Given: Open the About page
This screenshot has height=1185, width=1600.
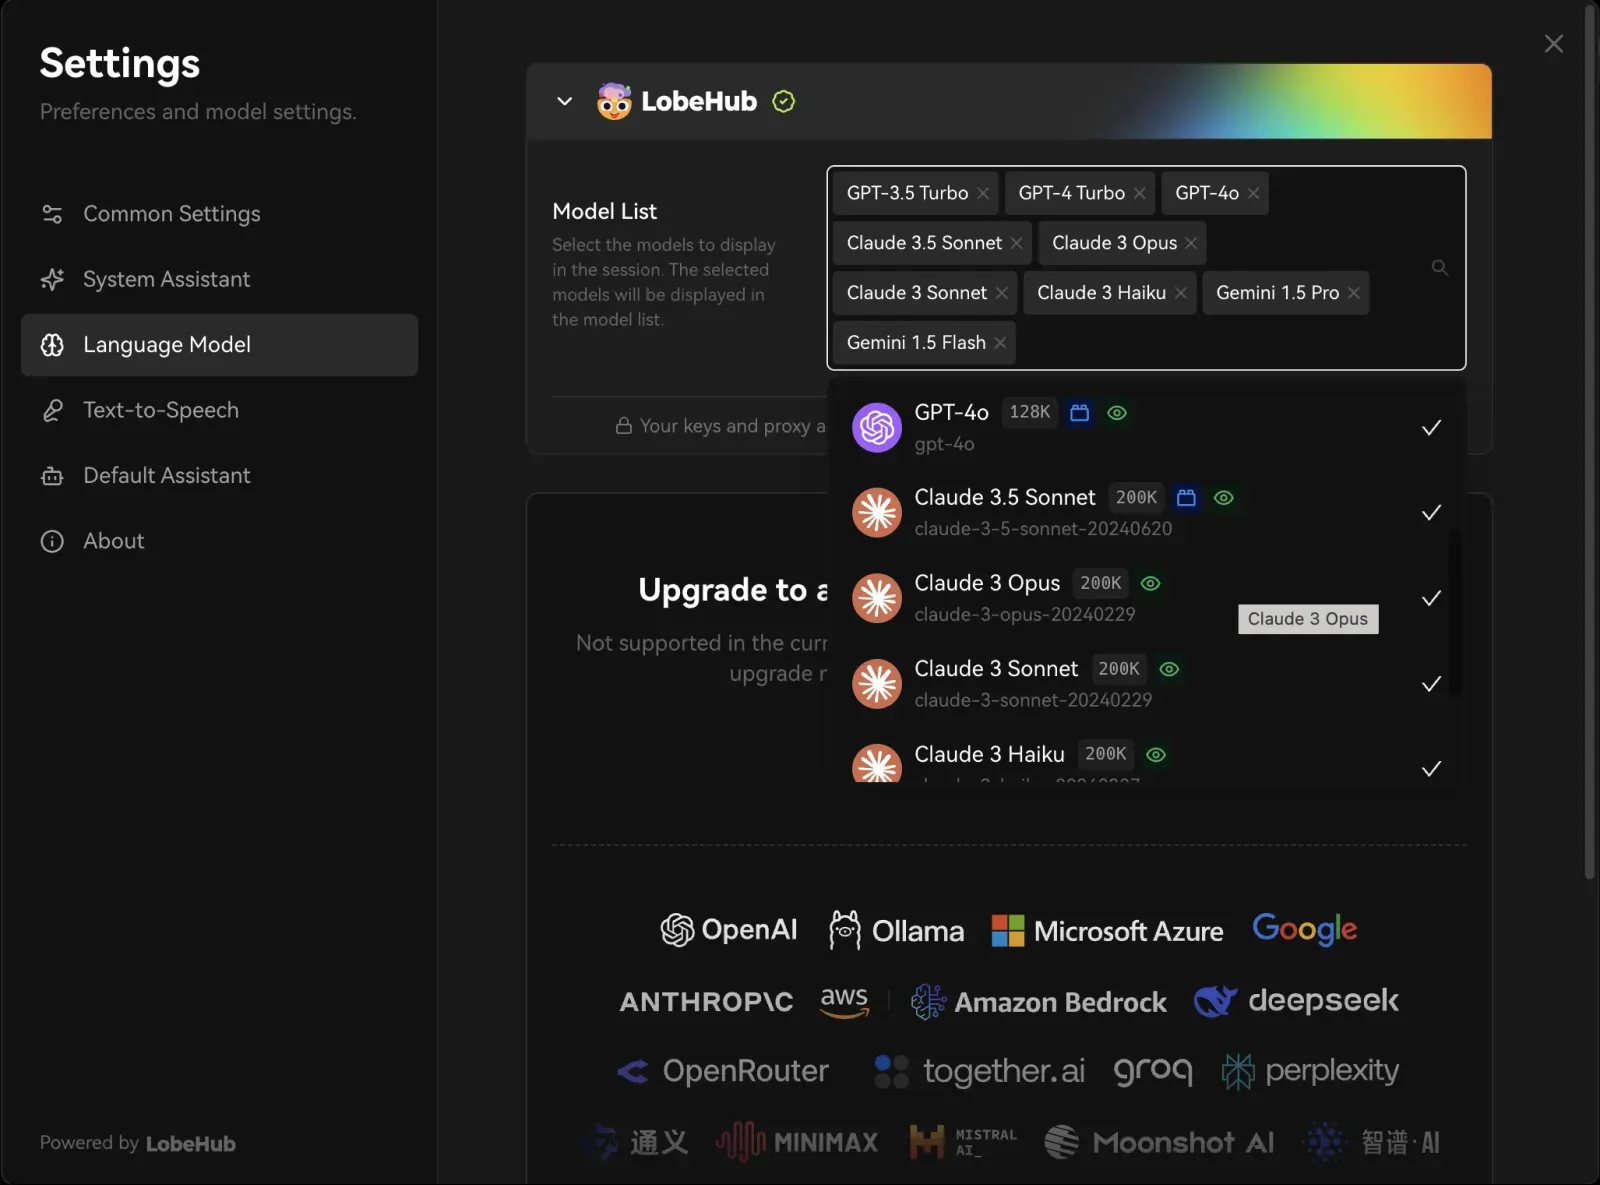Looking at the screenshot, I should (113, 541).
